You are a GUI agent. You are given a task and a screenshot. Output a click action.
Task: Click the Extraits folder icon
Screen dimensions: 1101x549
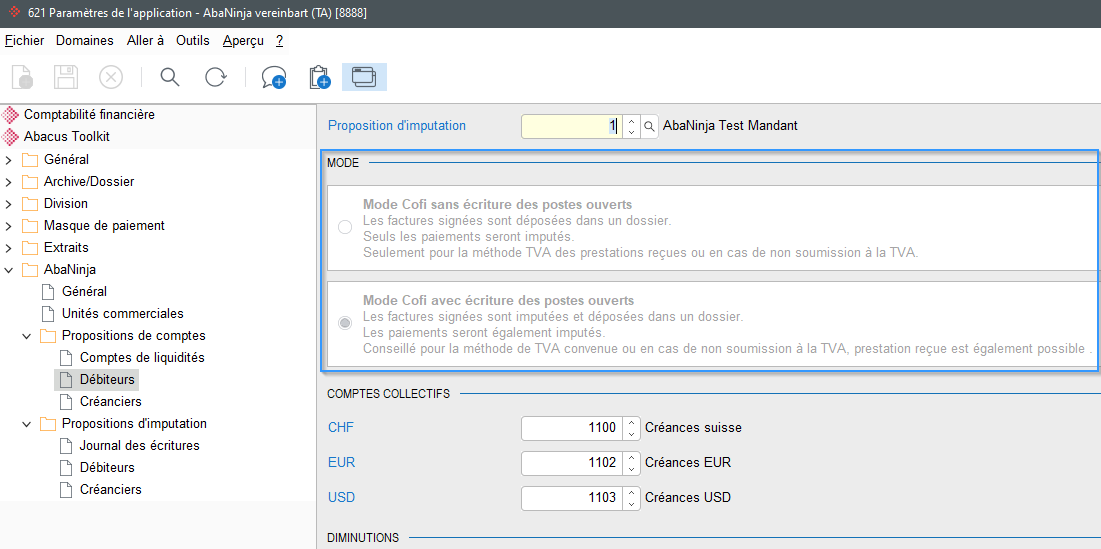coord(29,248)
